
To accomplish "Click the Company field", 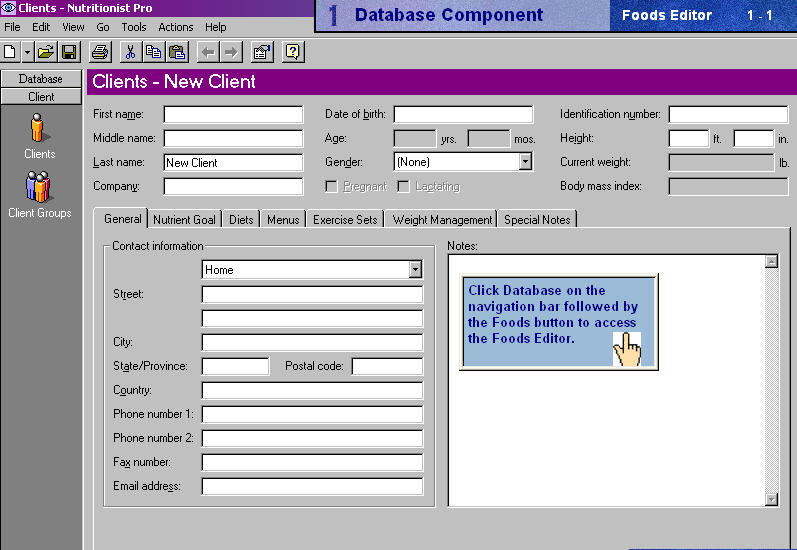I will [233, 186].
